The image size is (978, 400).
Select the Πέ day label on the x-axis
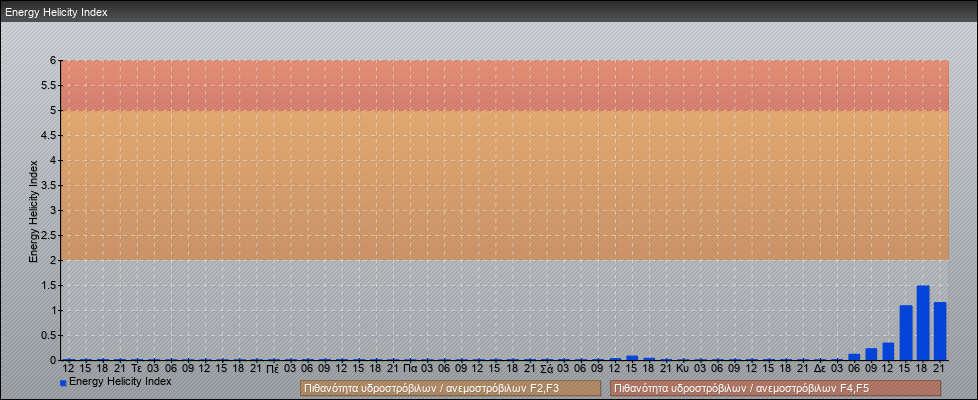click(x=273, y=369)
